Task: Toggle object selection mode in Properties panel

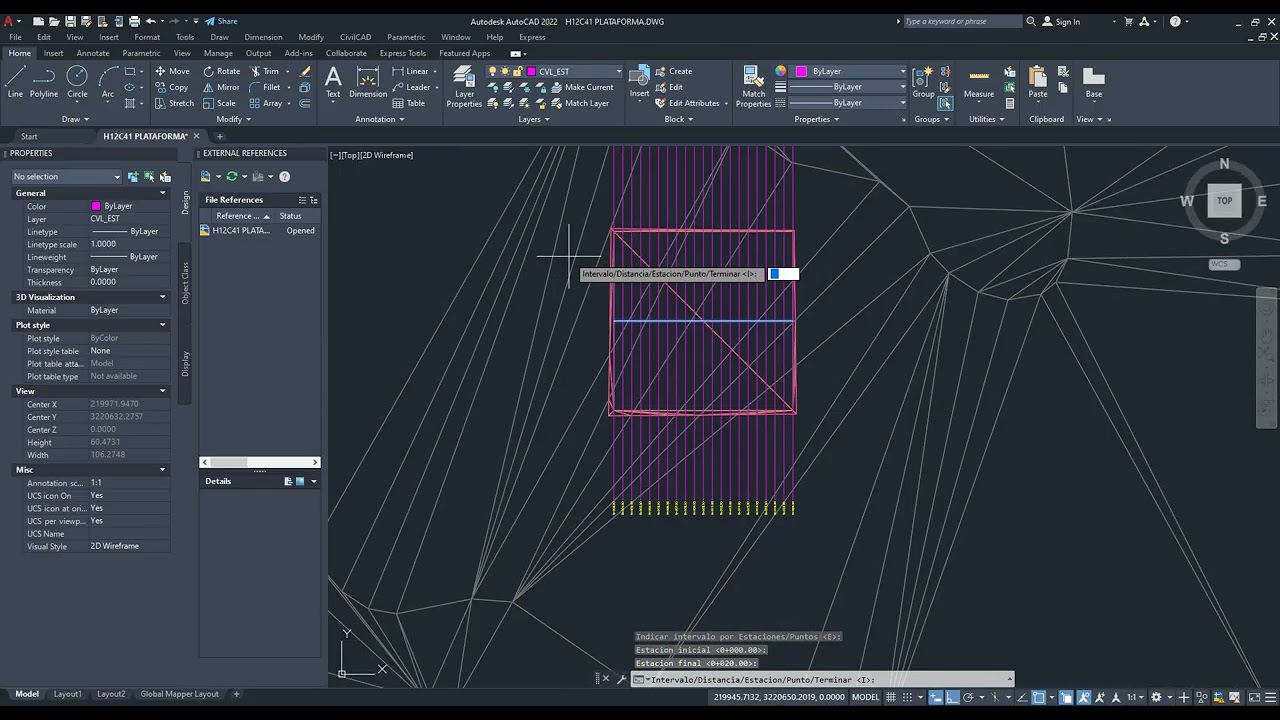Action: [x=132, y=177]
